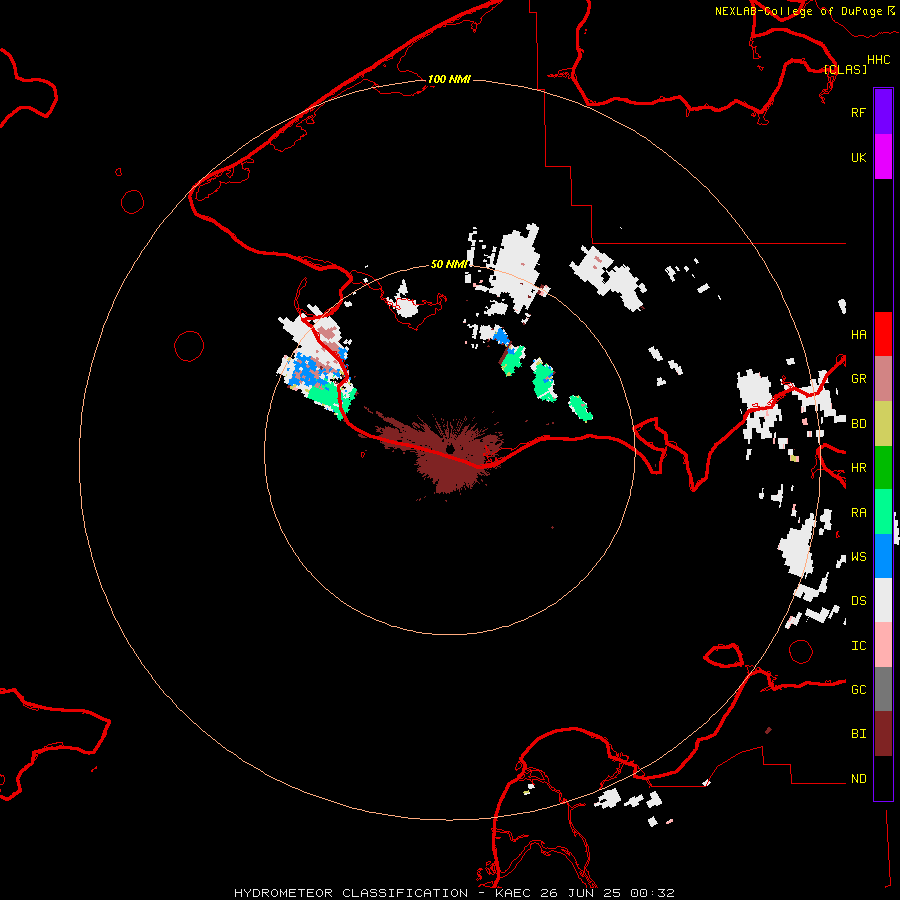Viewport: 900px width, 900px height.
Task: Click the magenta UK legend color swatch
Action: [883, 157]
